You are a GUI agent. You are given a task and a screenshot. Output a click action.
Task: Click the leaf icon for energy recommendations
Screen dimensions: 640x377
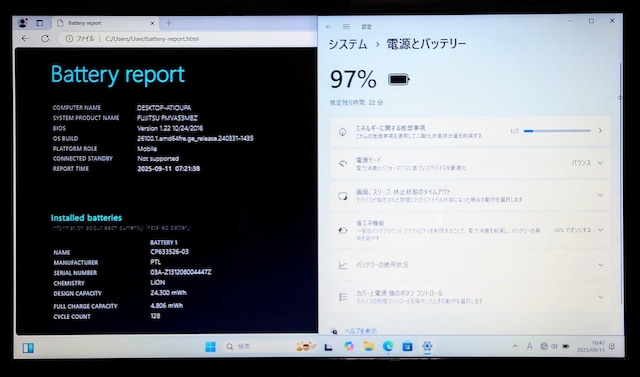[x=343, y=132]
